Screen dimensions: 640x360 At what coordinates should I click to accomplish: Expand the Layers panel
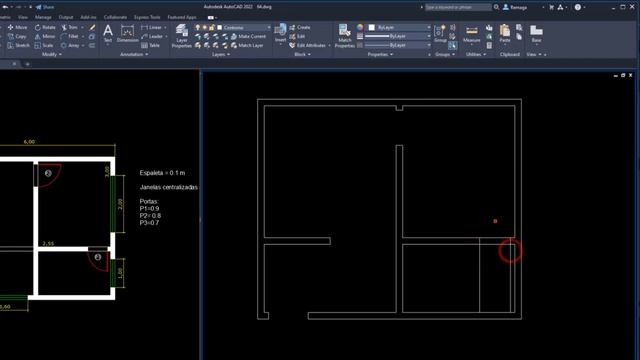tap(221, 54)
